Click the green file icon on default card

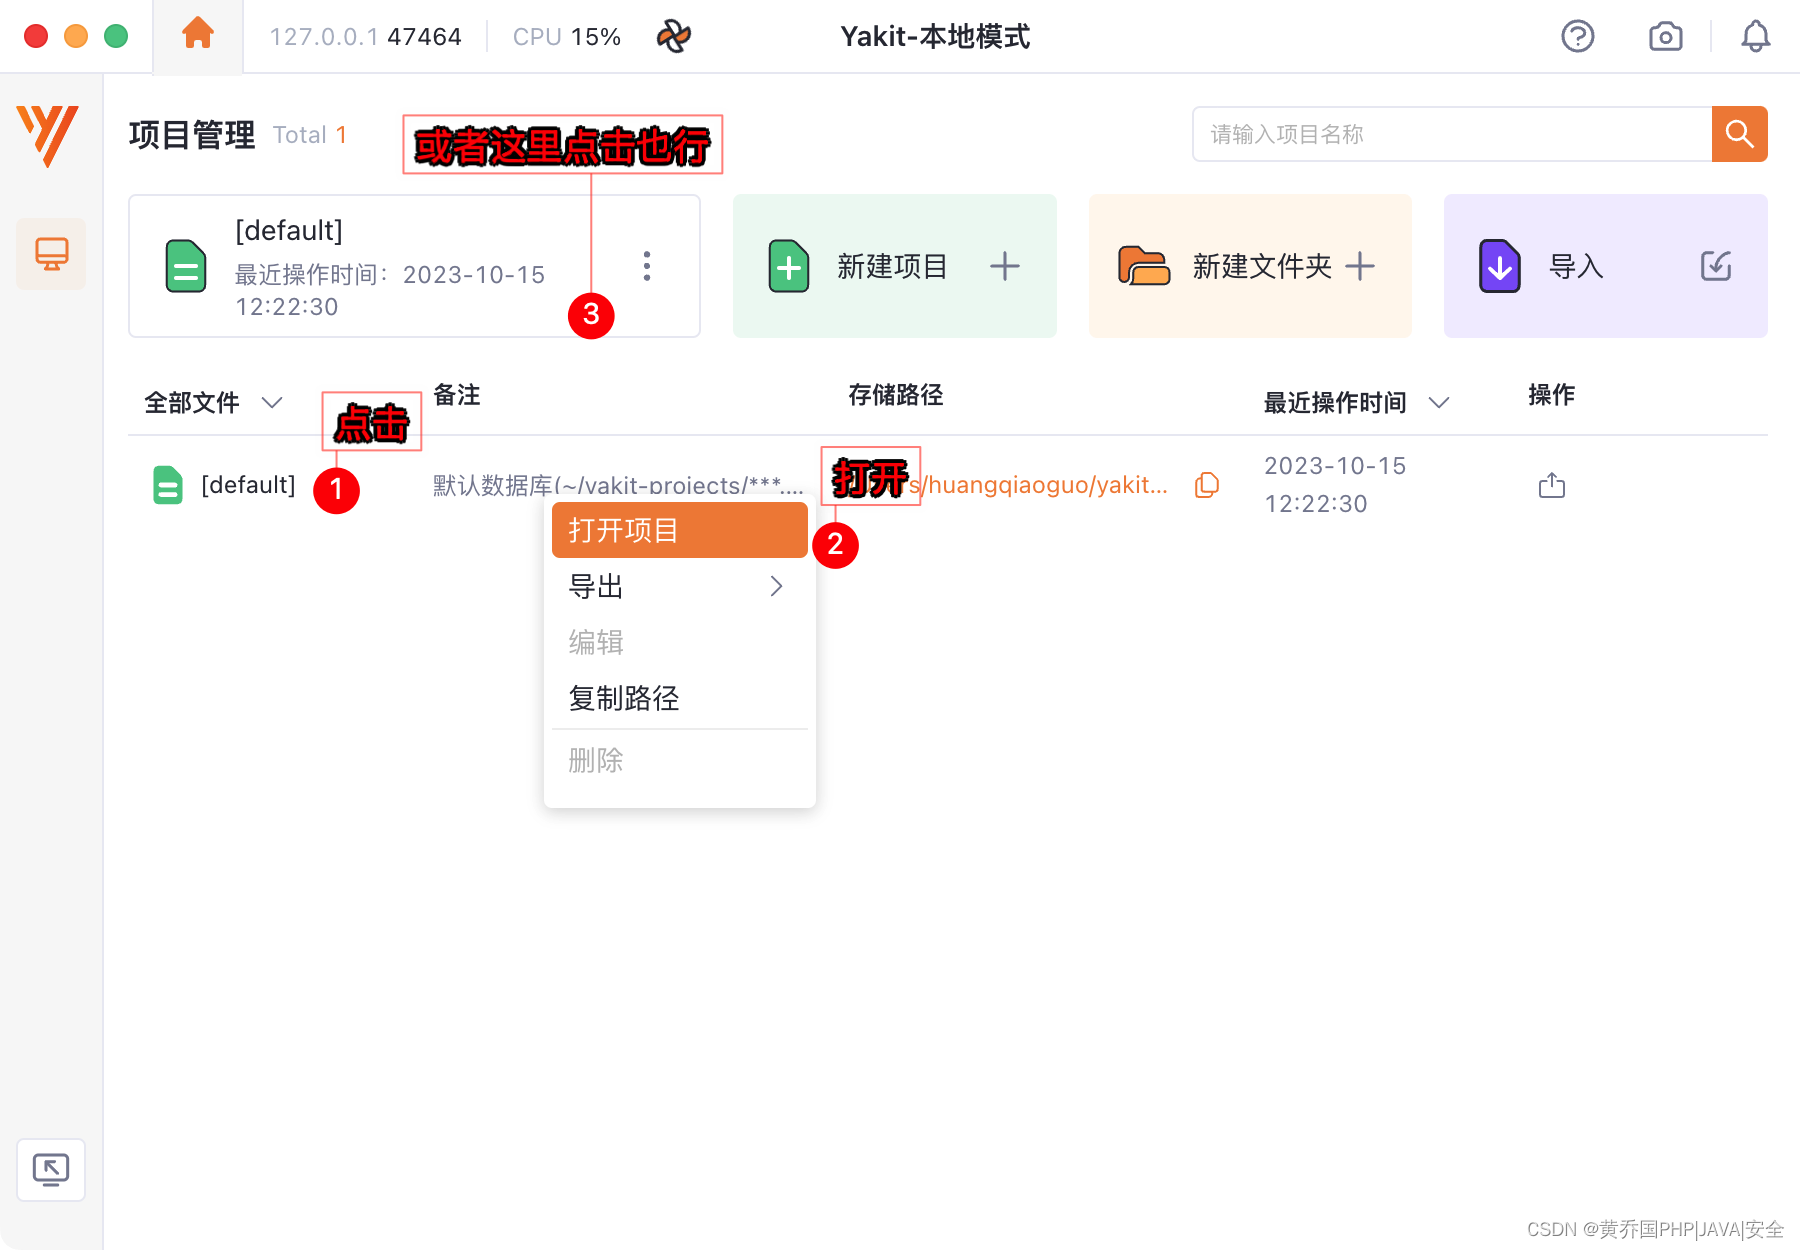point(186,266)
